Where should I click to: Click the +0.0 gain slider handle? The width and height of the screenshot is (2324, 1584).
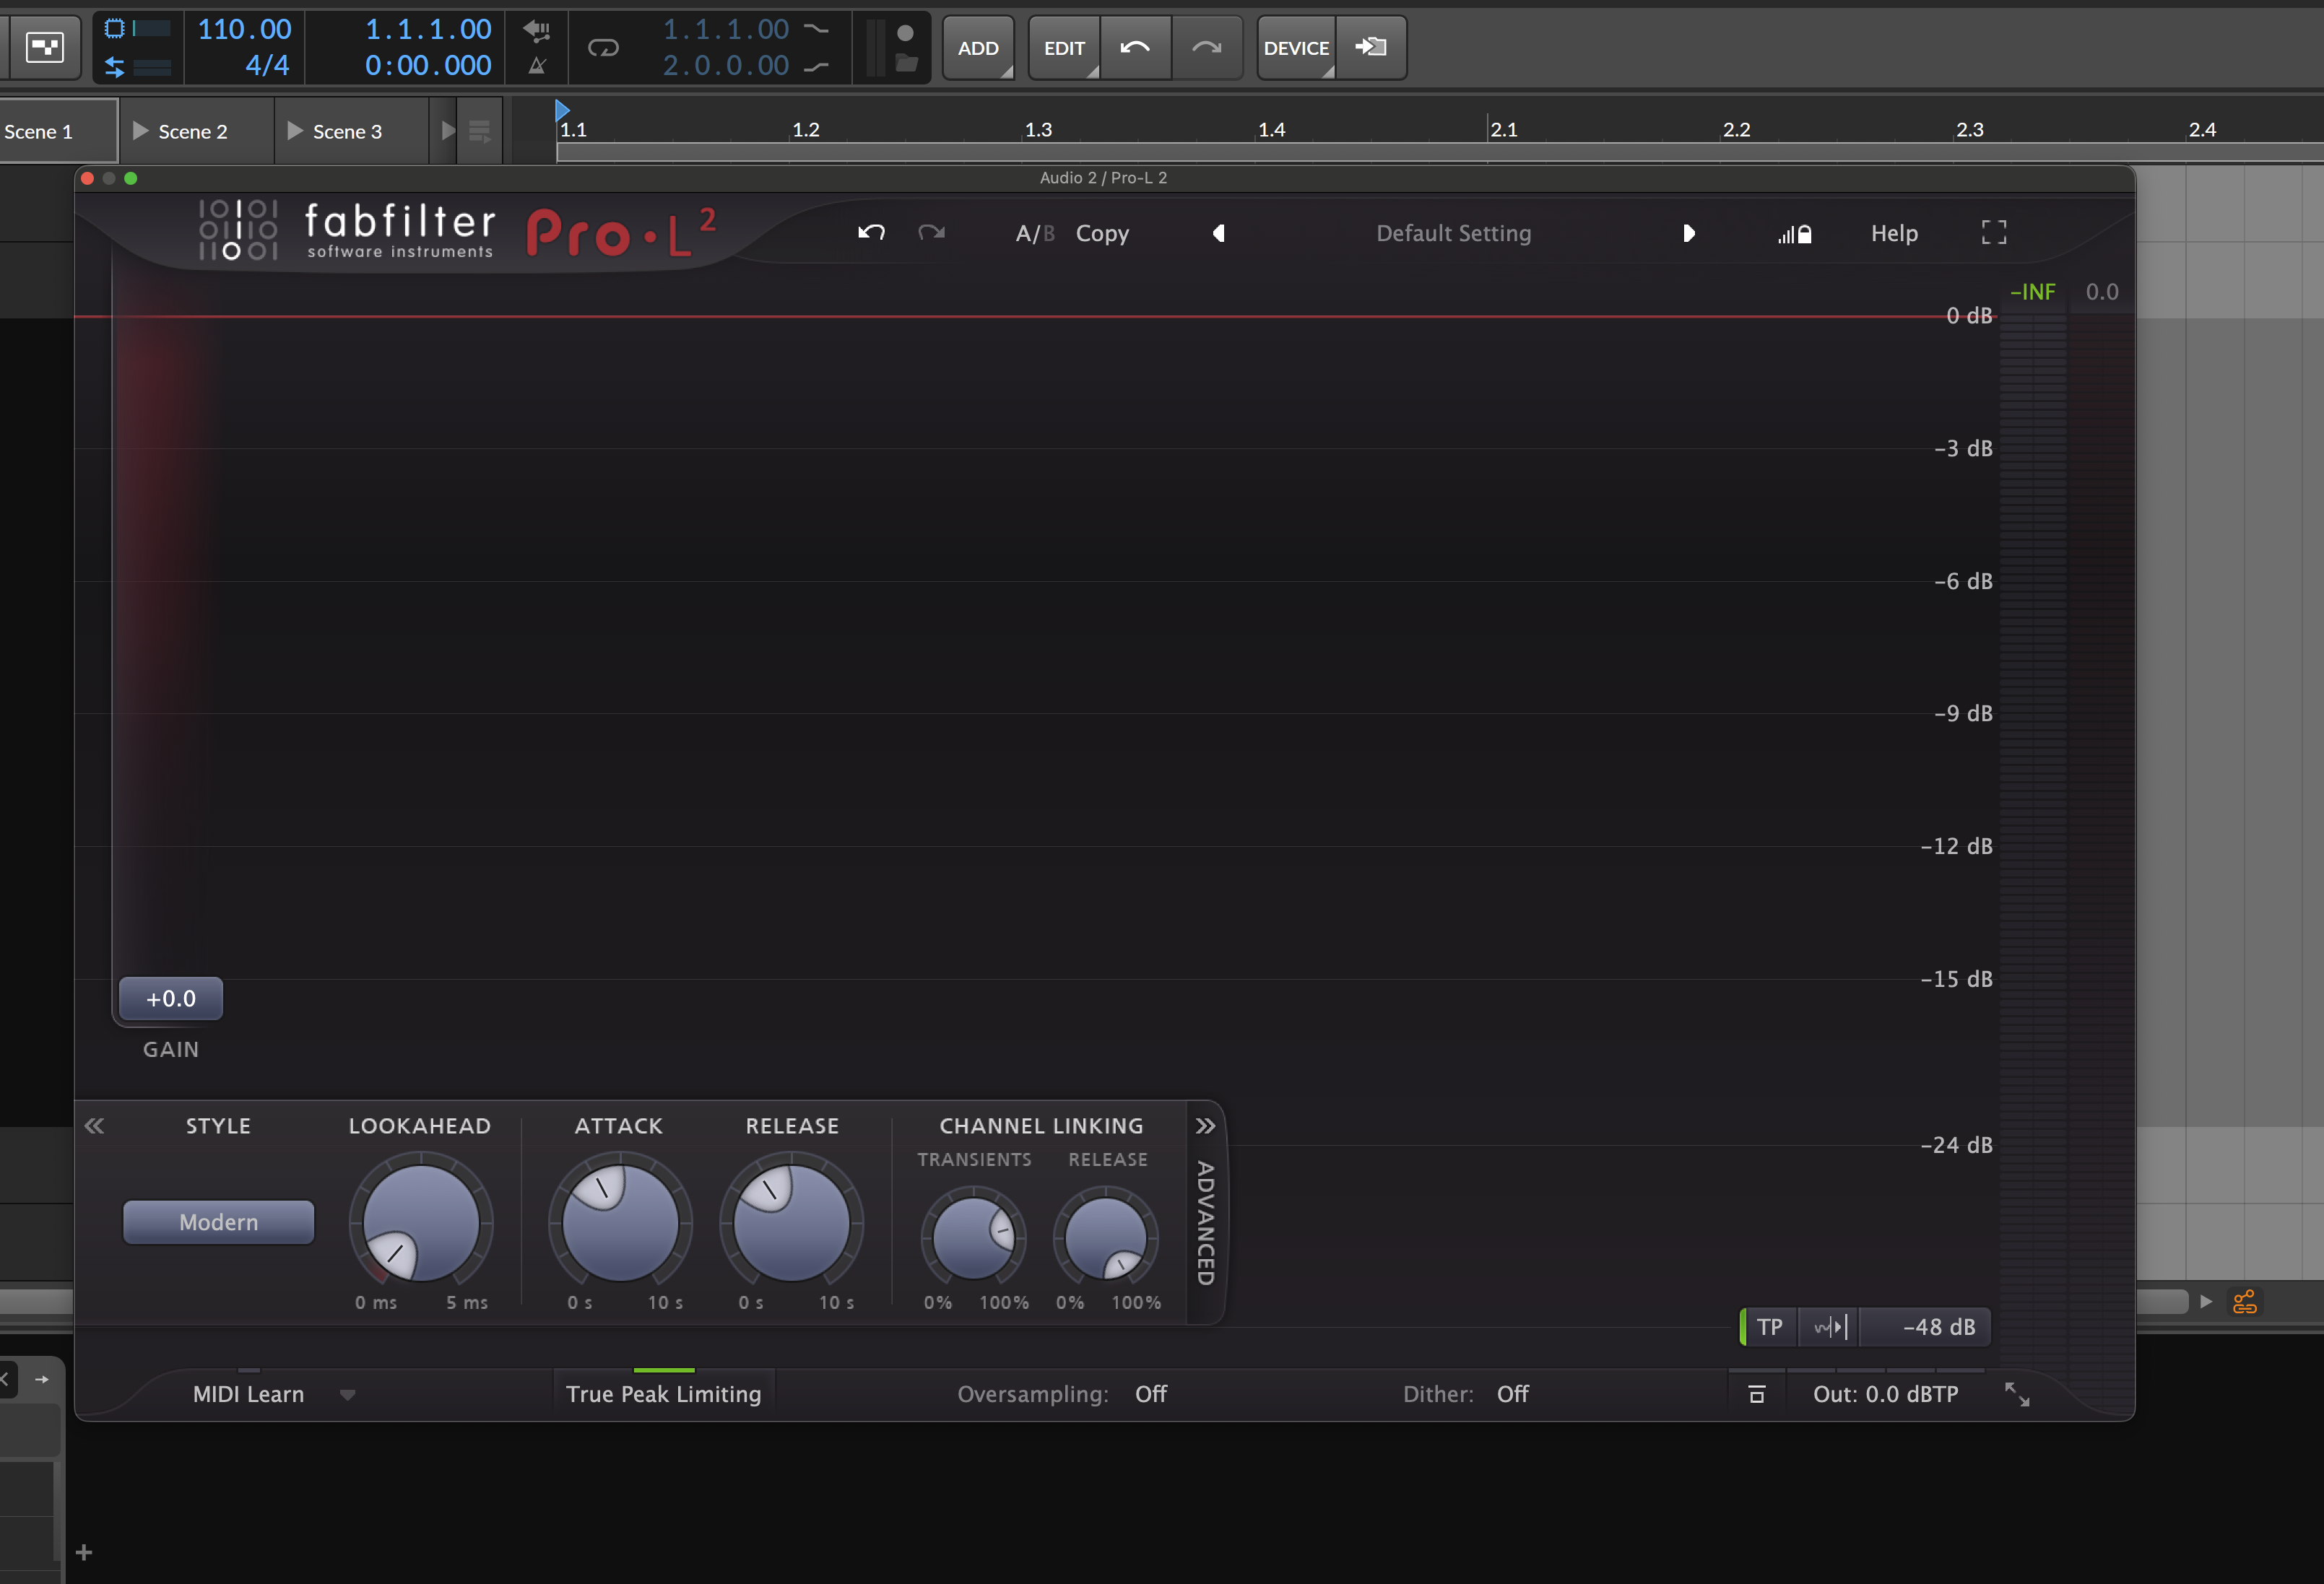171,999
